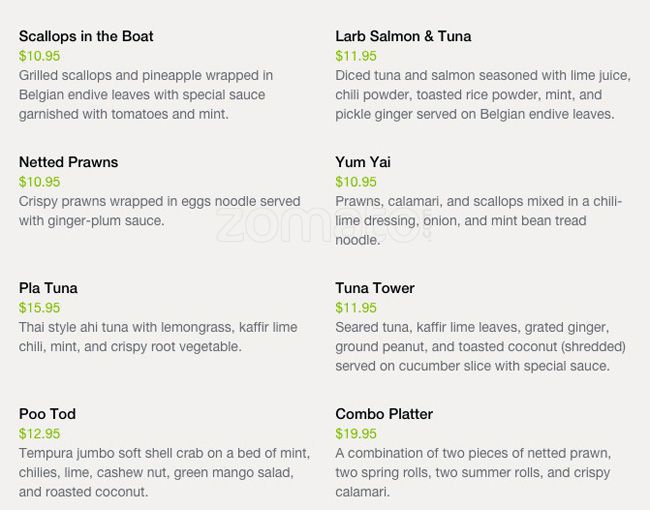The width and height of the screenshot is (650, 510).
Task: Click the $15.95 Pla Tuna price
Action: pyautogui.click(x=40, y=308)
